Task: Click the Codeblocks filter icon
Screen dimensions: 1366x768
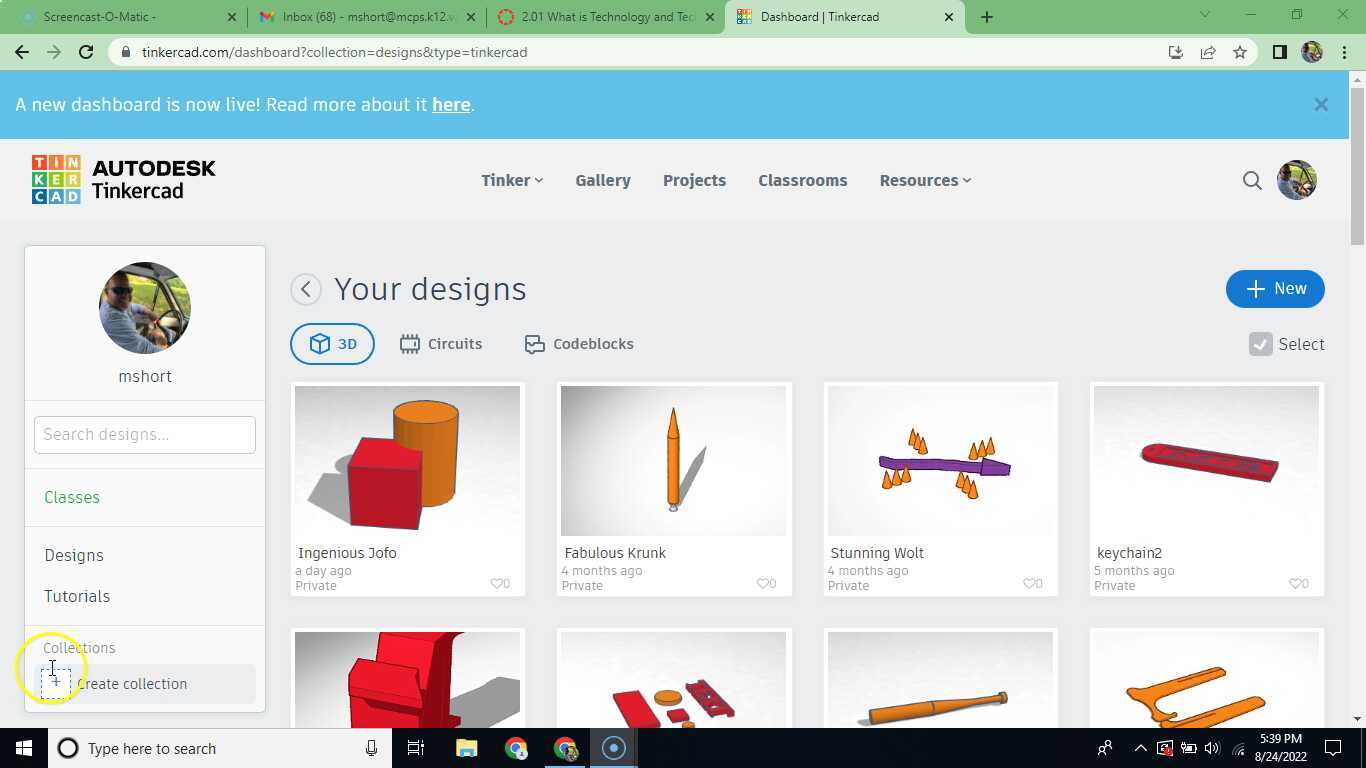Action: coord(535,343)
